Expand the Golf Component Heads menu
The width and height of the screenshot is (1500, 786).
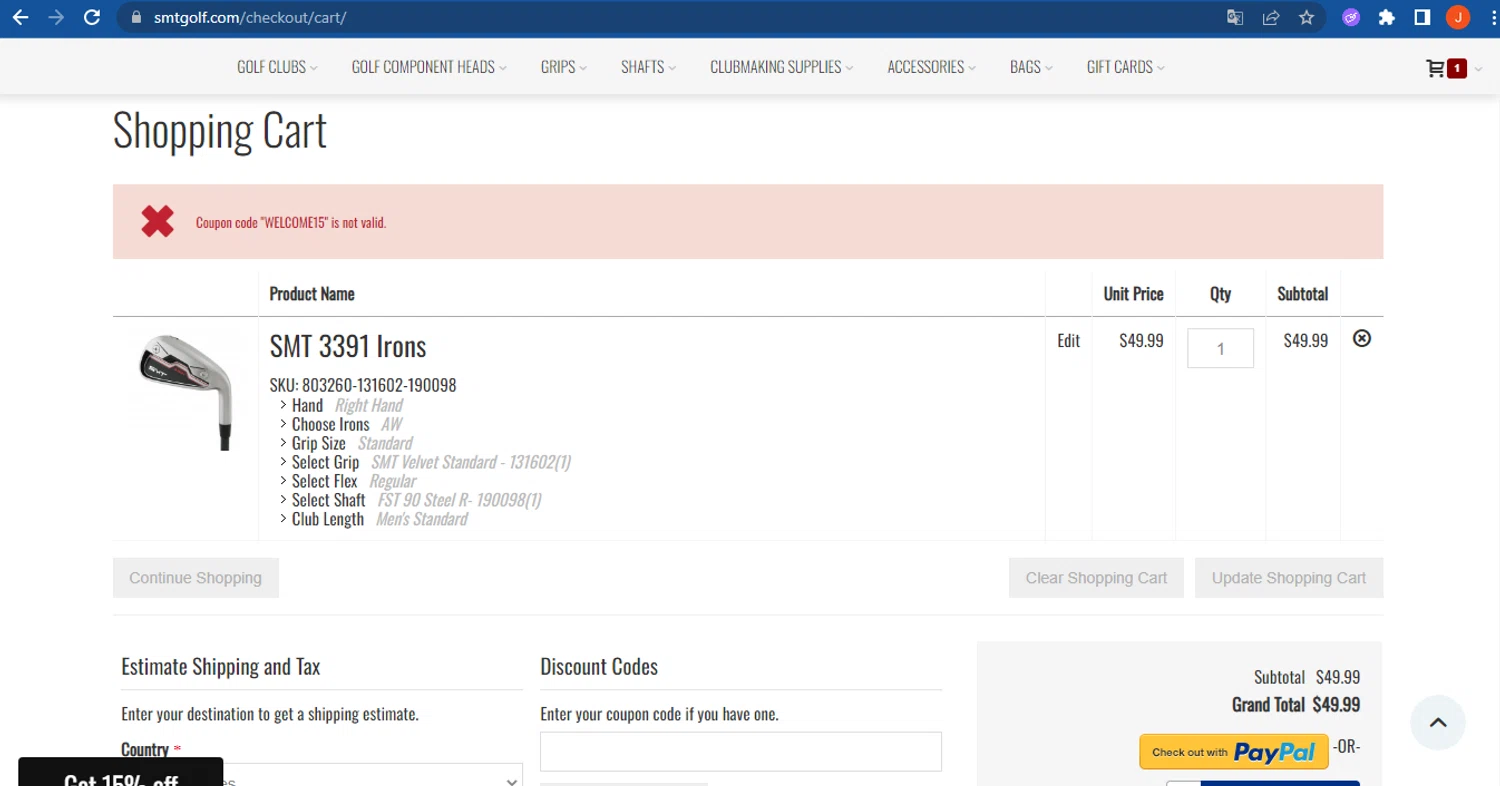pos(429,67)
